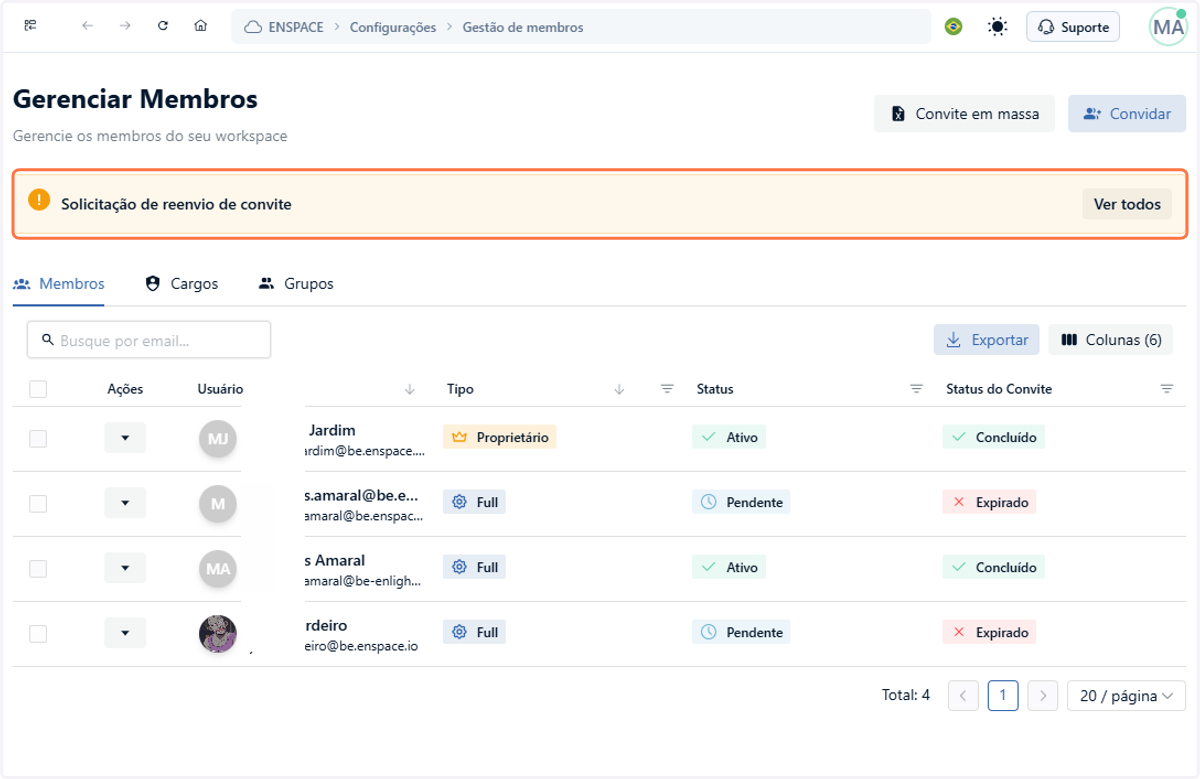Toggle the light theme sun icon
The image size is (1200, 779).
[x=997, y=27]
